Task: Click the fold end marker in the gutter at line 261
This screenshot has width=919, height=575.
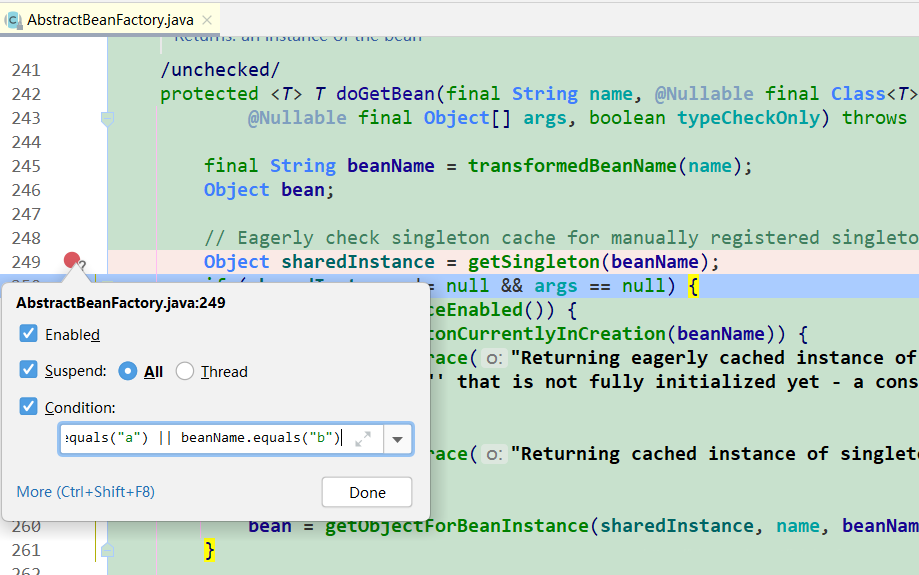Action: [107, 550]
